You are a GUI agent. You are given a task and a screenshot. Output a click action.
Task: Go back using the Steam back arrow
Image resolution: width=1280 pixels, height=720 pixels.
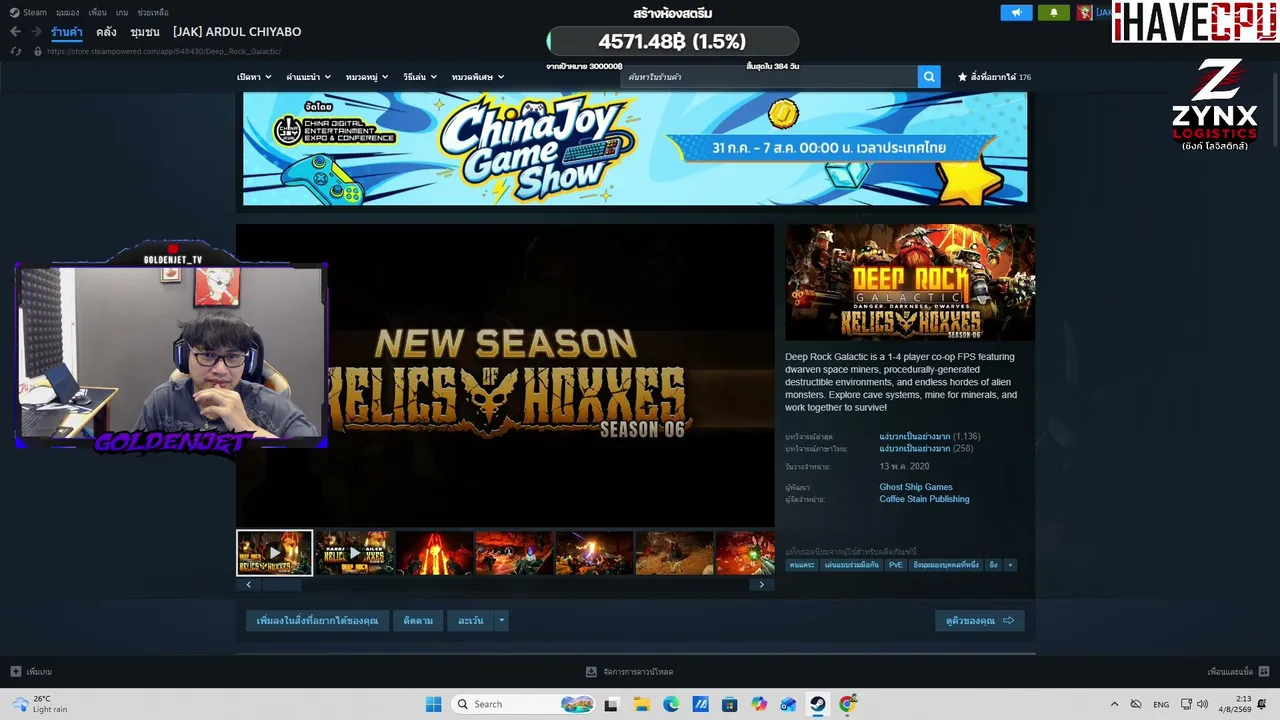pos(15,32)
